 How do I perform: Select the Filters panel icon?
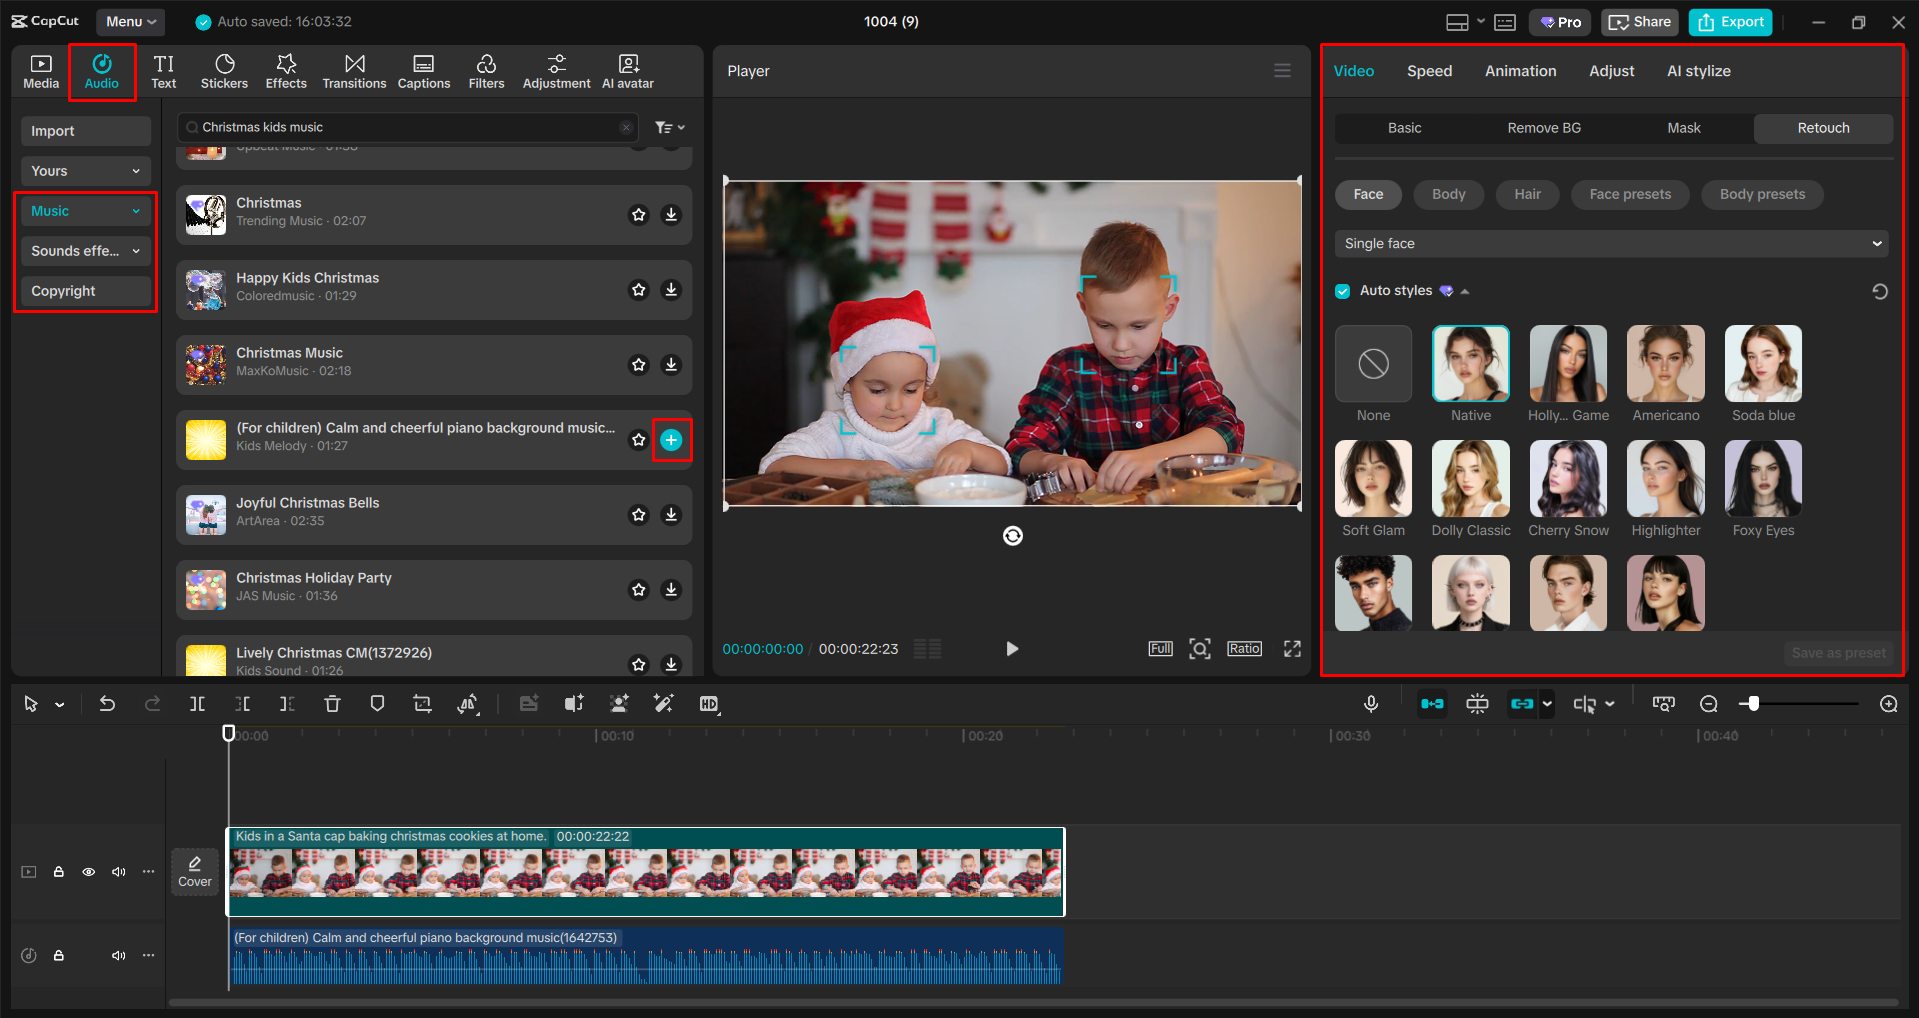click(x=486, y=70)
